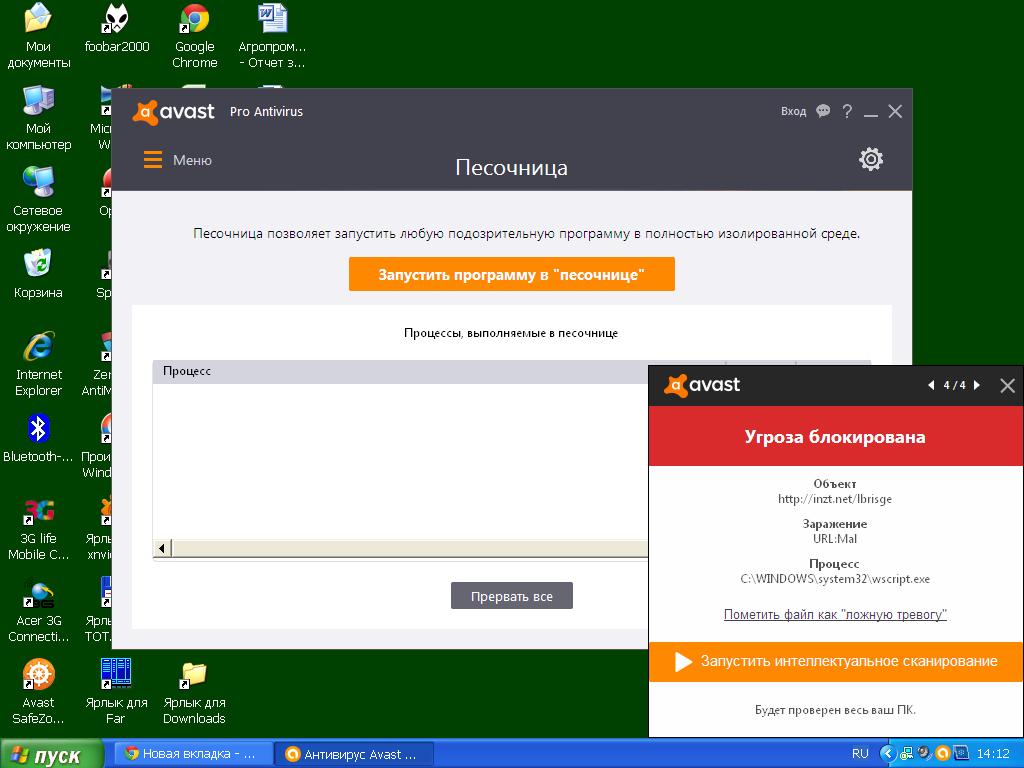Screen dimensions: 1024x768
Task: Open Acer 3G Connection desktop icon
Action: [39, 611]
